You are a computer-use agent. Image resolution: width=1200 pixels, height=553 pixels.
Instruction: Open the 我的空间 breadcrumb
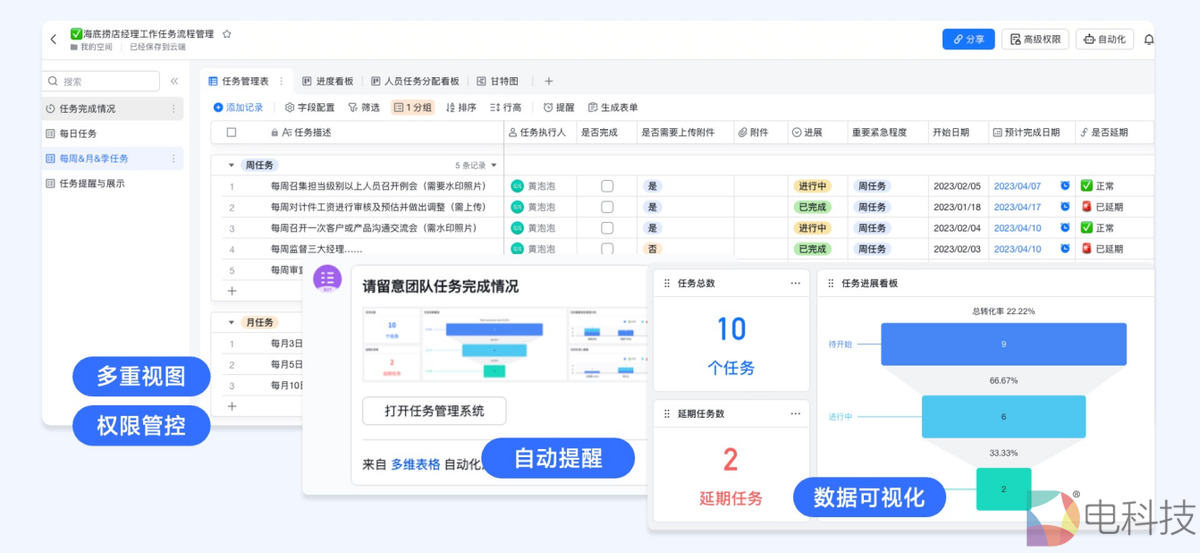(x=91, y=47)
